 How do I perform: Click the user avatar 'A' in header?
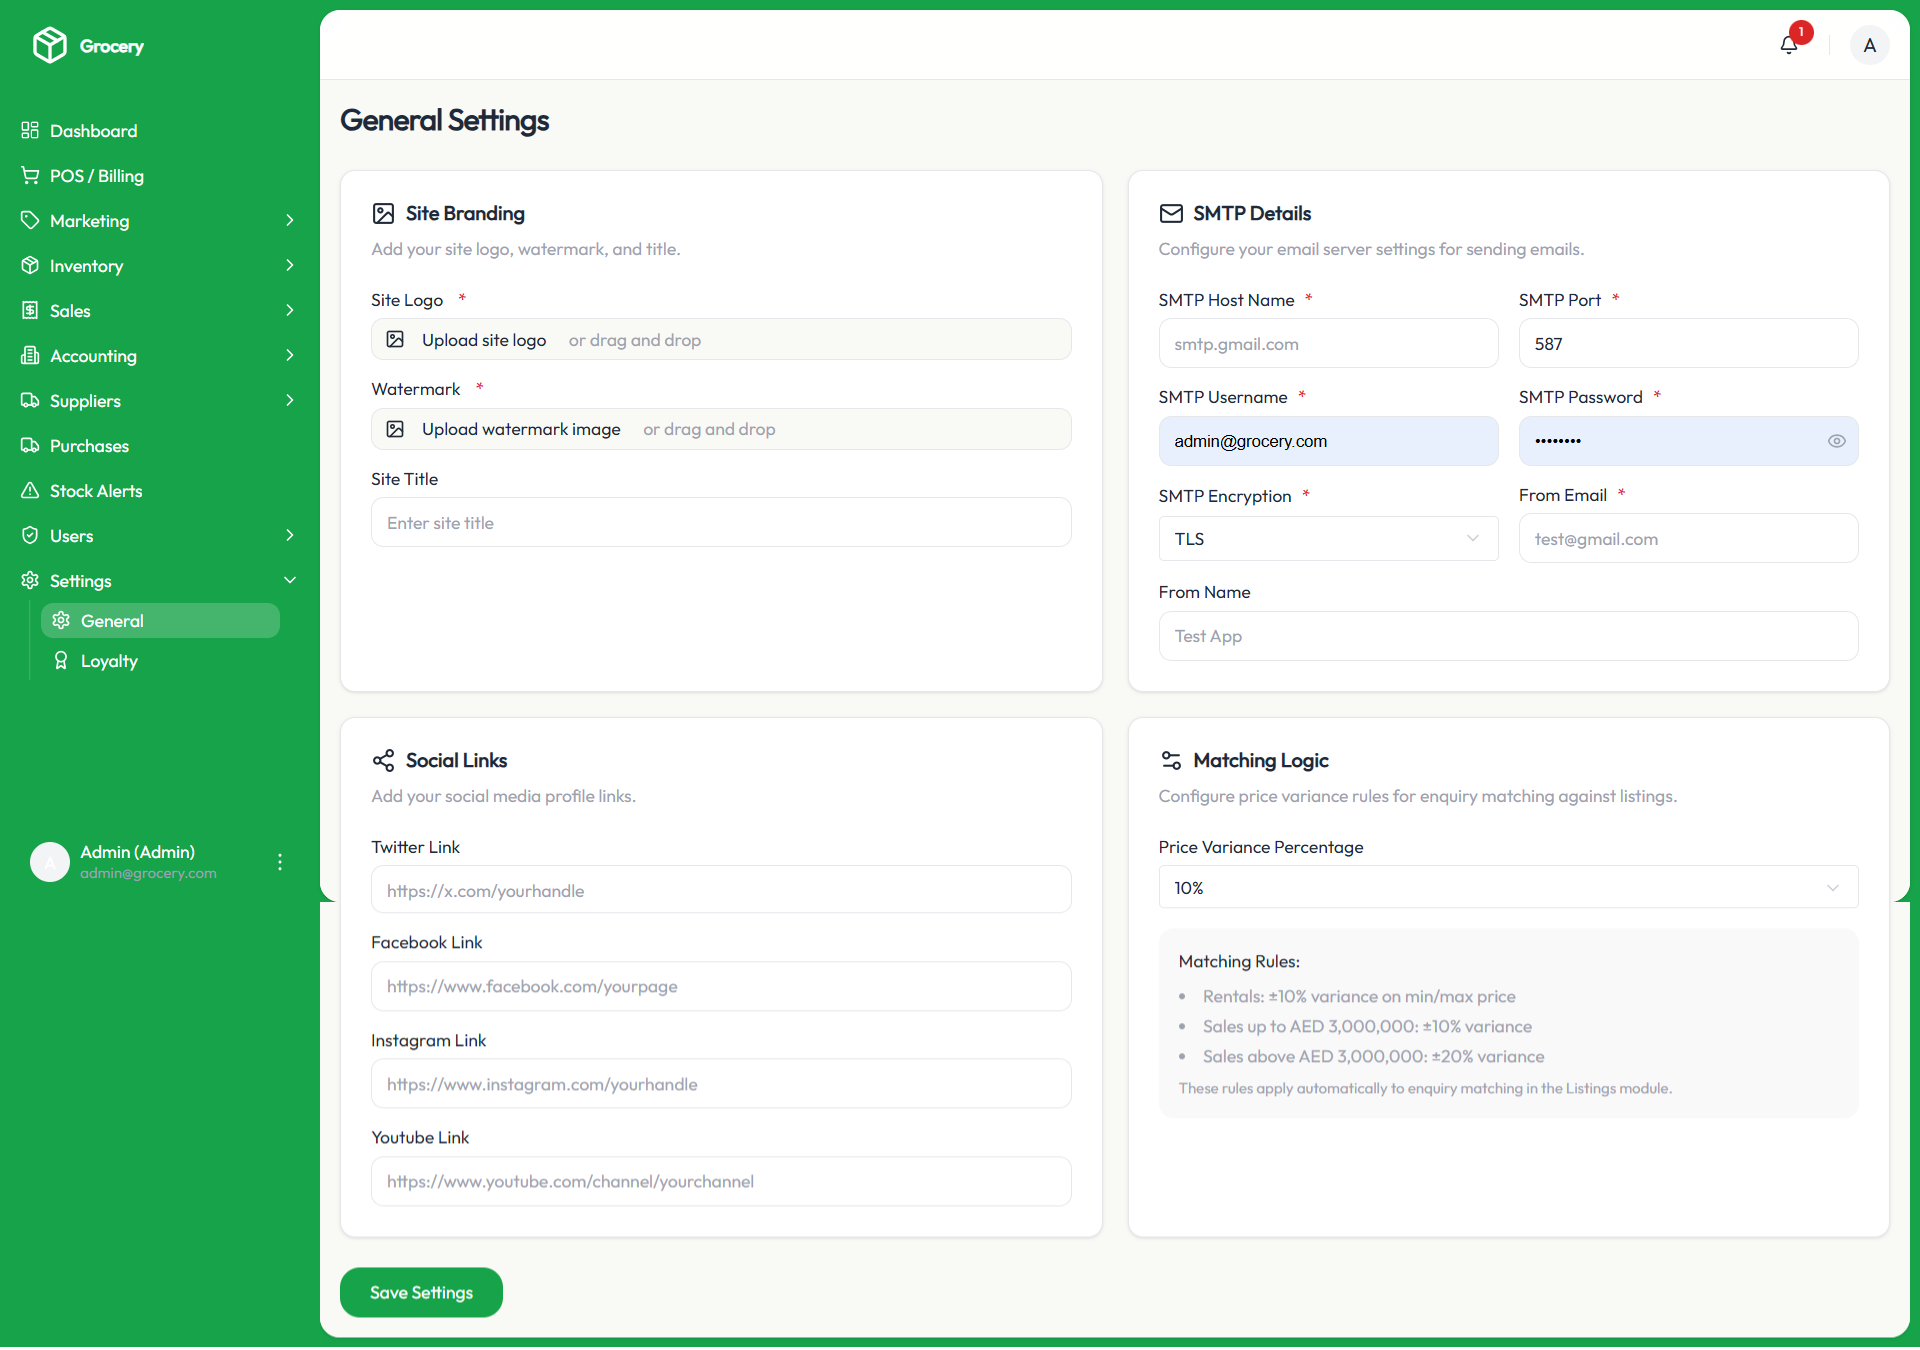[x=1868, y=45]
